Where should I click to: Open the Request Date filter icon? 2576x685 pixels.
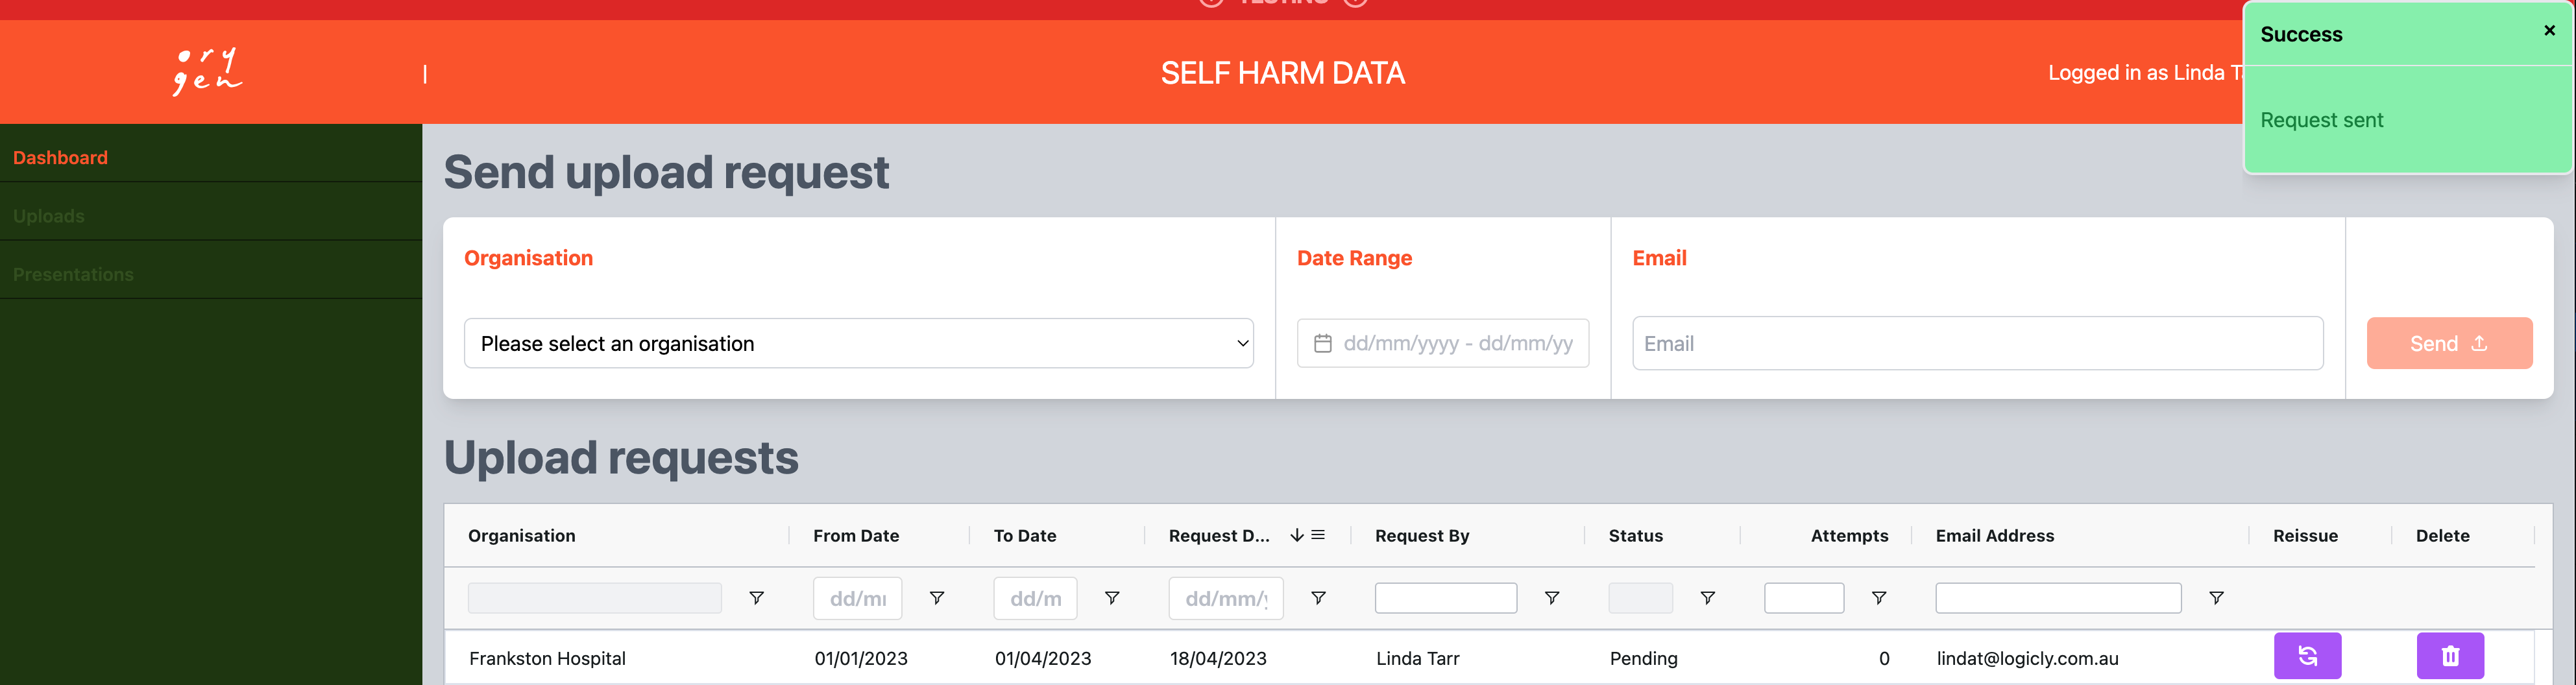click(x=1319, y=598)
